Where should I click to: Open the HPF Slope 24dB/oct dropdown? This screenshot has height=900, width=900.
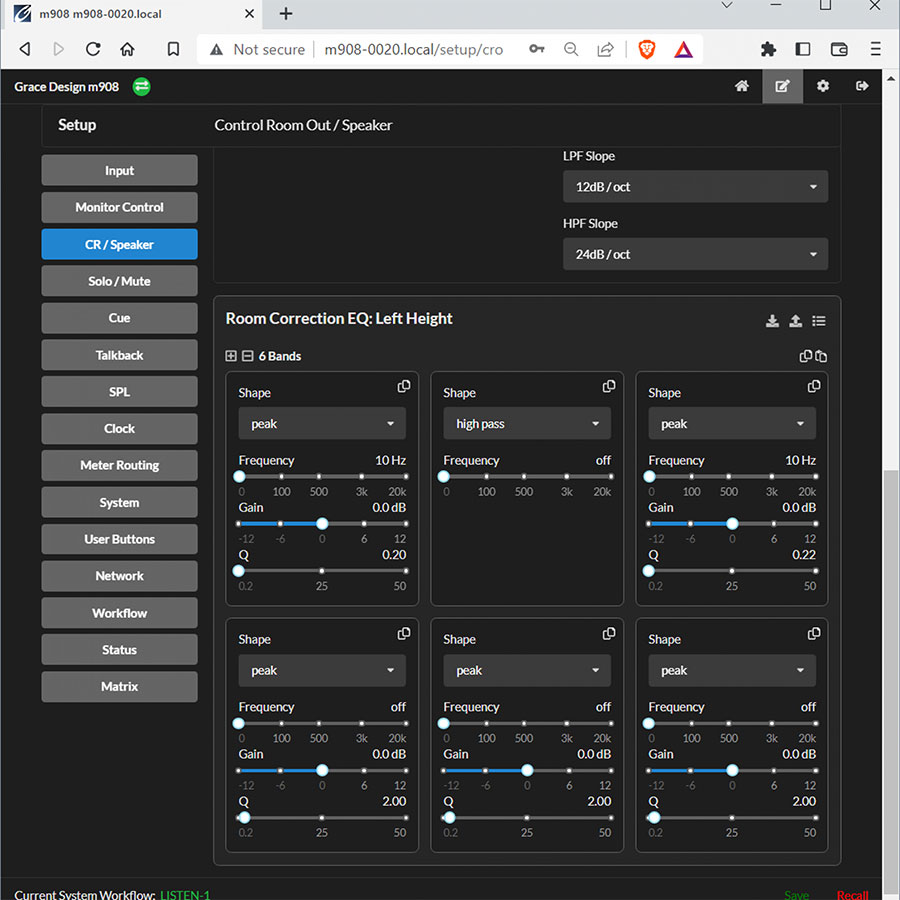[695, 254]
